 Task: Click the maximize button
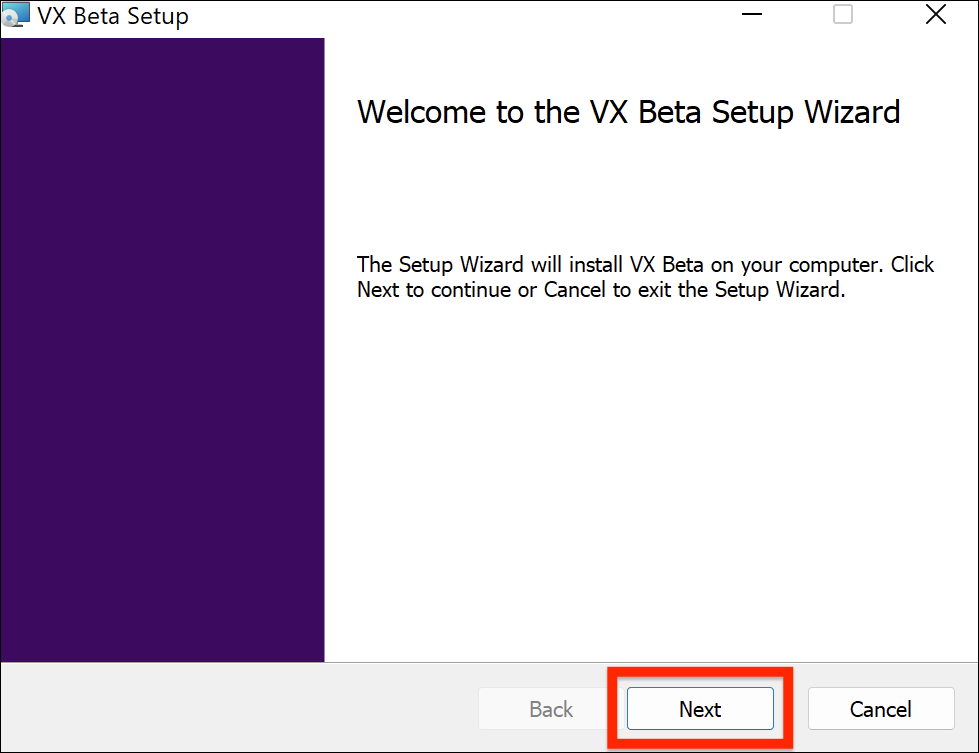[841, 15]
